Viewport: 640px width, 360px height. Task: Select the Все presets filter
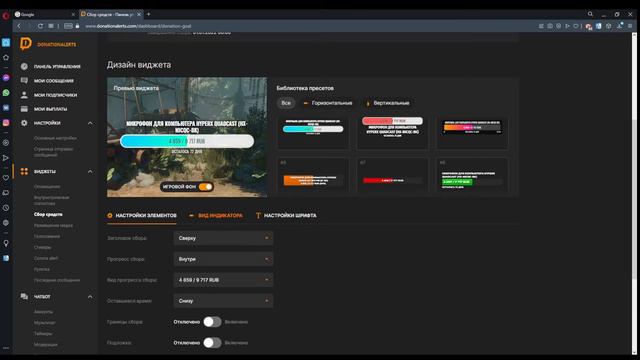click(x=286, y=103)
